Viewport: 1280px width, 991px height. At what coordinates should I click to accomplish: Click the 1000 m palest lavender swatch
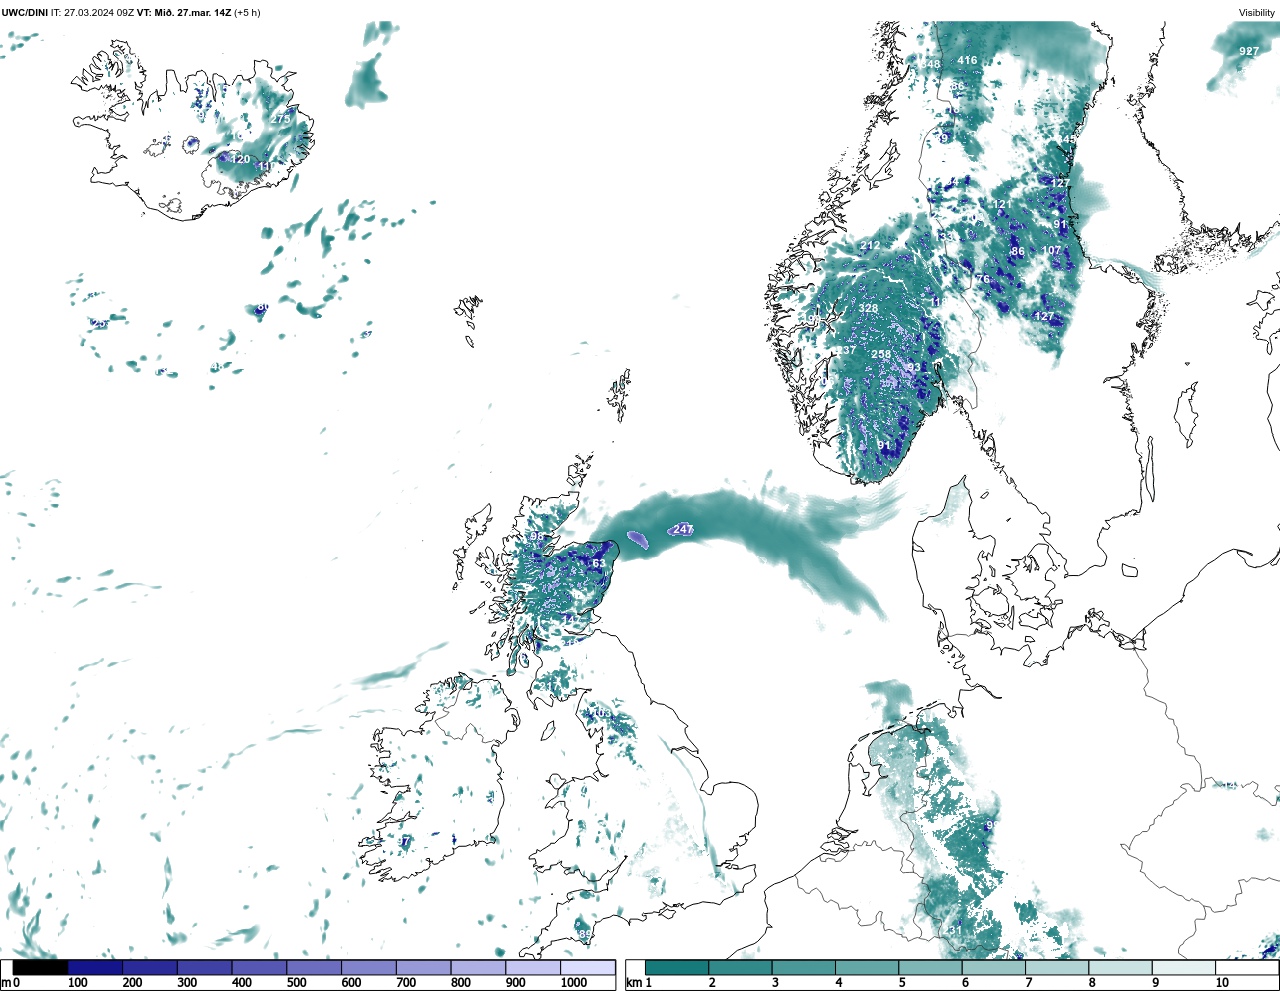point(588,968)
